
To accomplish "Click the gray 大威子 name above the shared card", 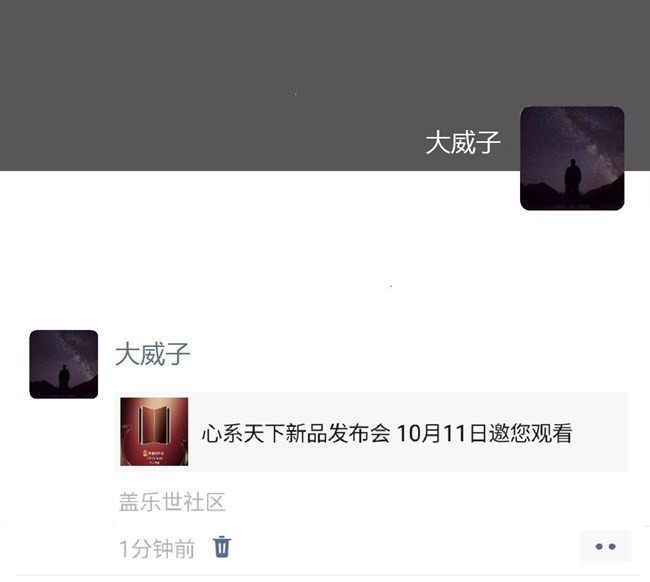I will click(x=153, y=354).
